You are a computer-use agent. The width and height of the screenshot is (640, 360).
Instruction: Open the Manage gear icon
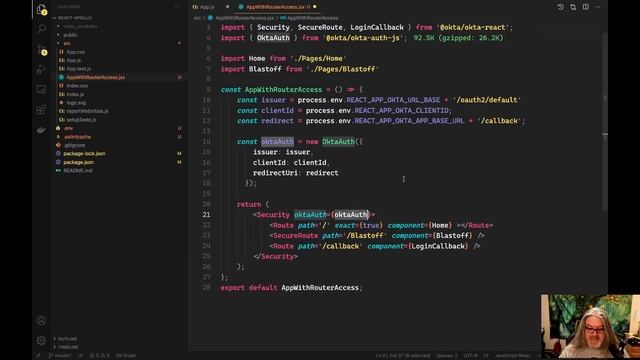(41, 340)
